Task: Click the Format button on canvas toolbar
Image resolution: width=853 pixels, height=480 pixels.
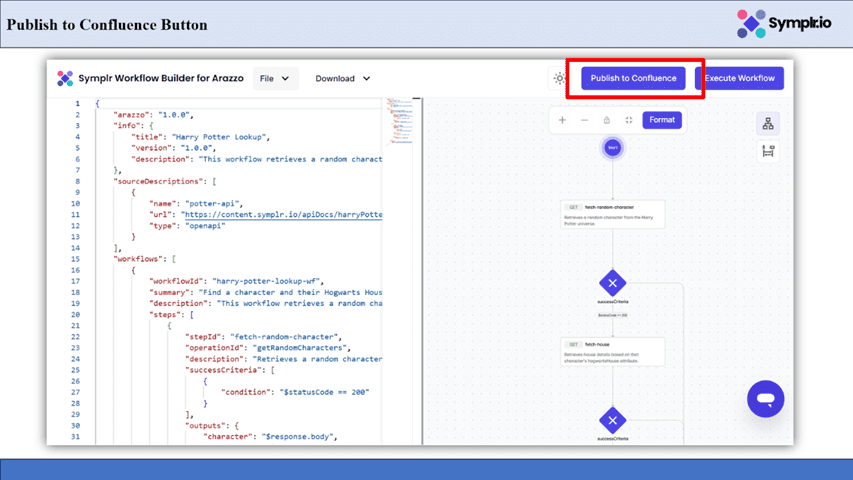Action: point(662,120)
